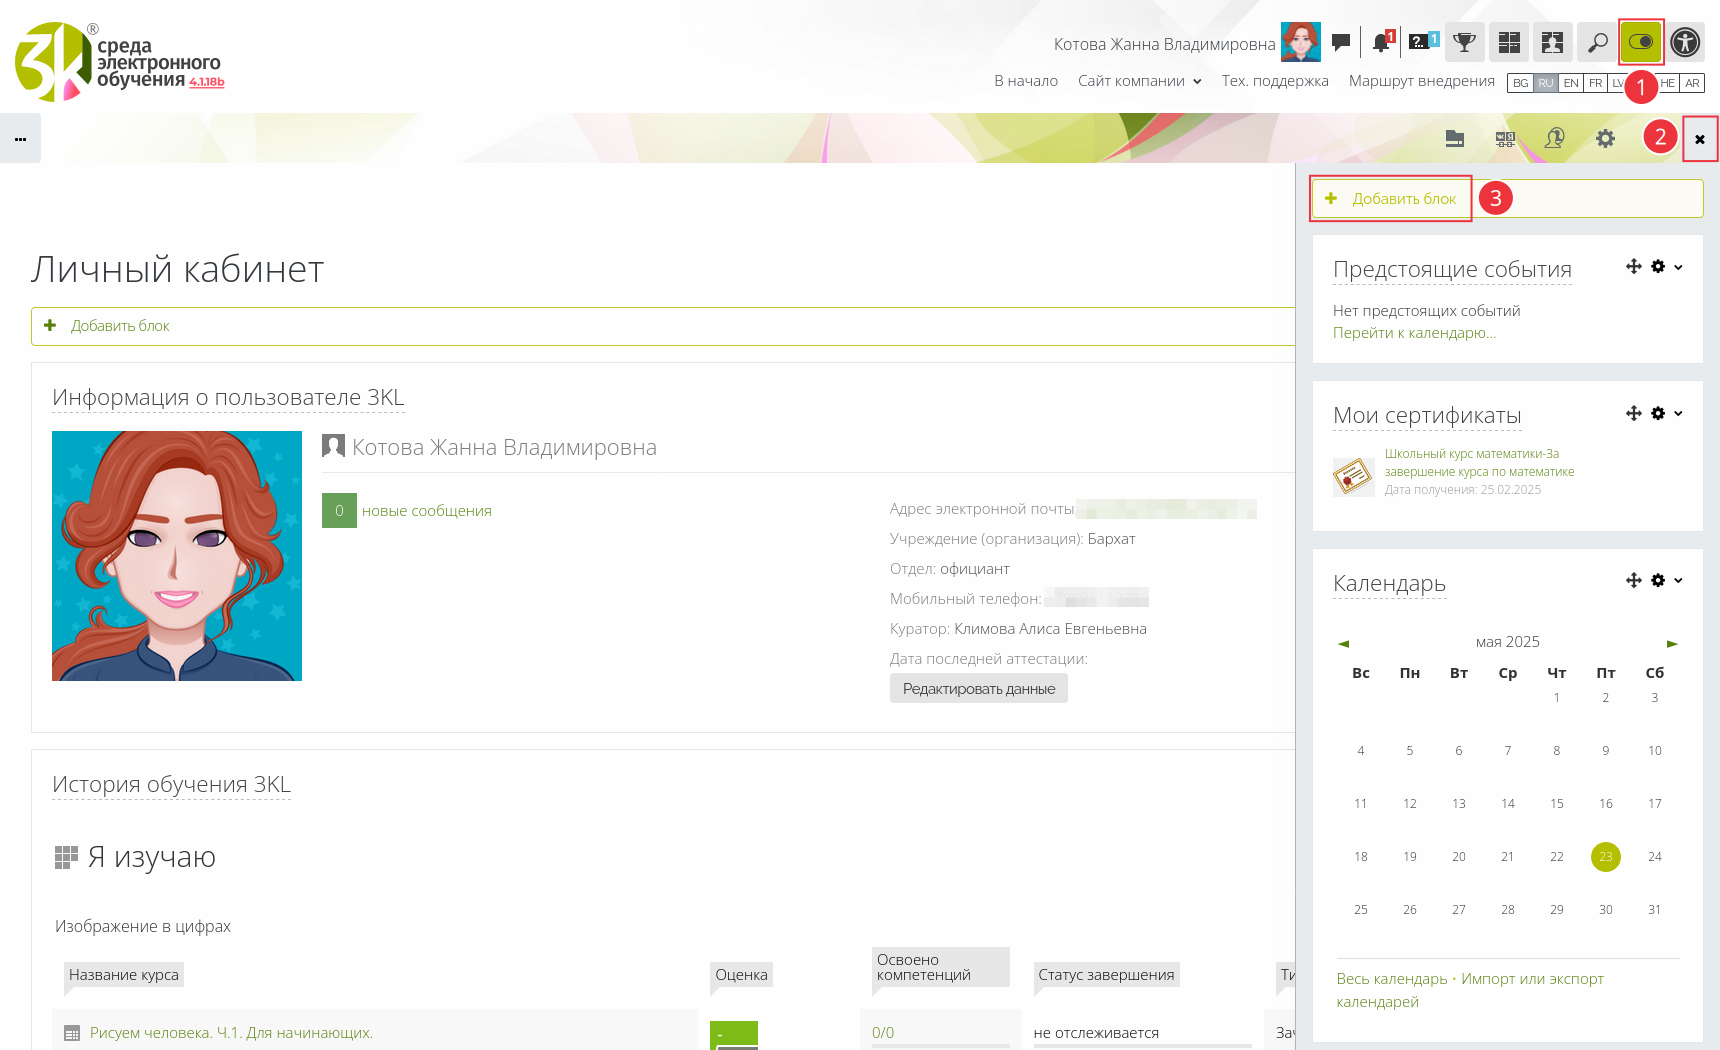This screenshot has height=1050, width=1720.
Task: Click the folder icon in block toolbar
Action: tap(1455, 139)
